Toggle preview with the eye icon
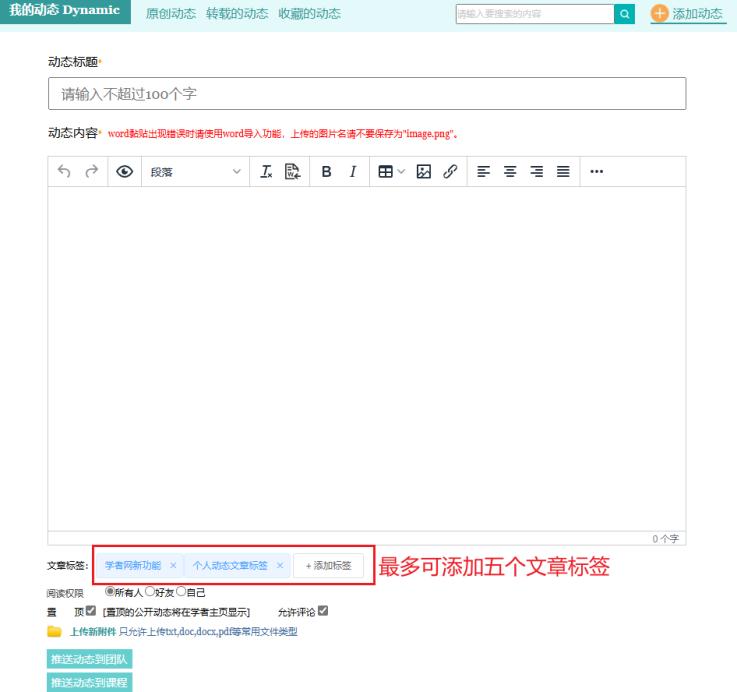The height and width of the screenshot is (692, 737). (x=125, y=172)
